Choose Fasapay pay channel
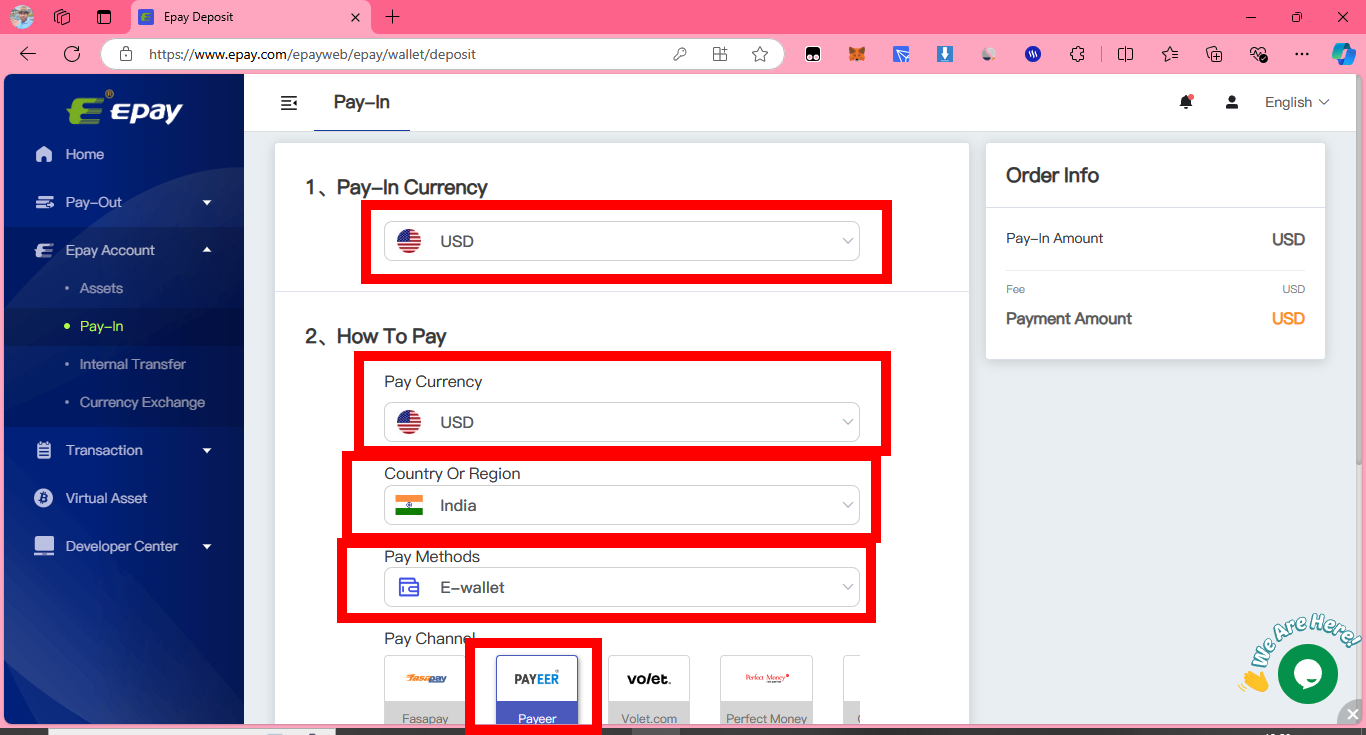The image size is (1366, 735). (425, 690)
